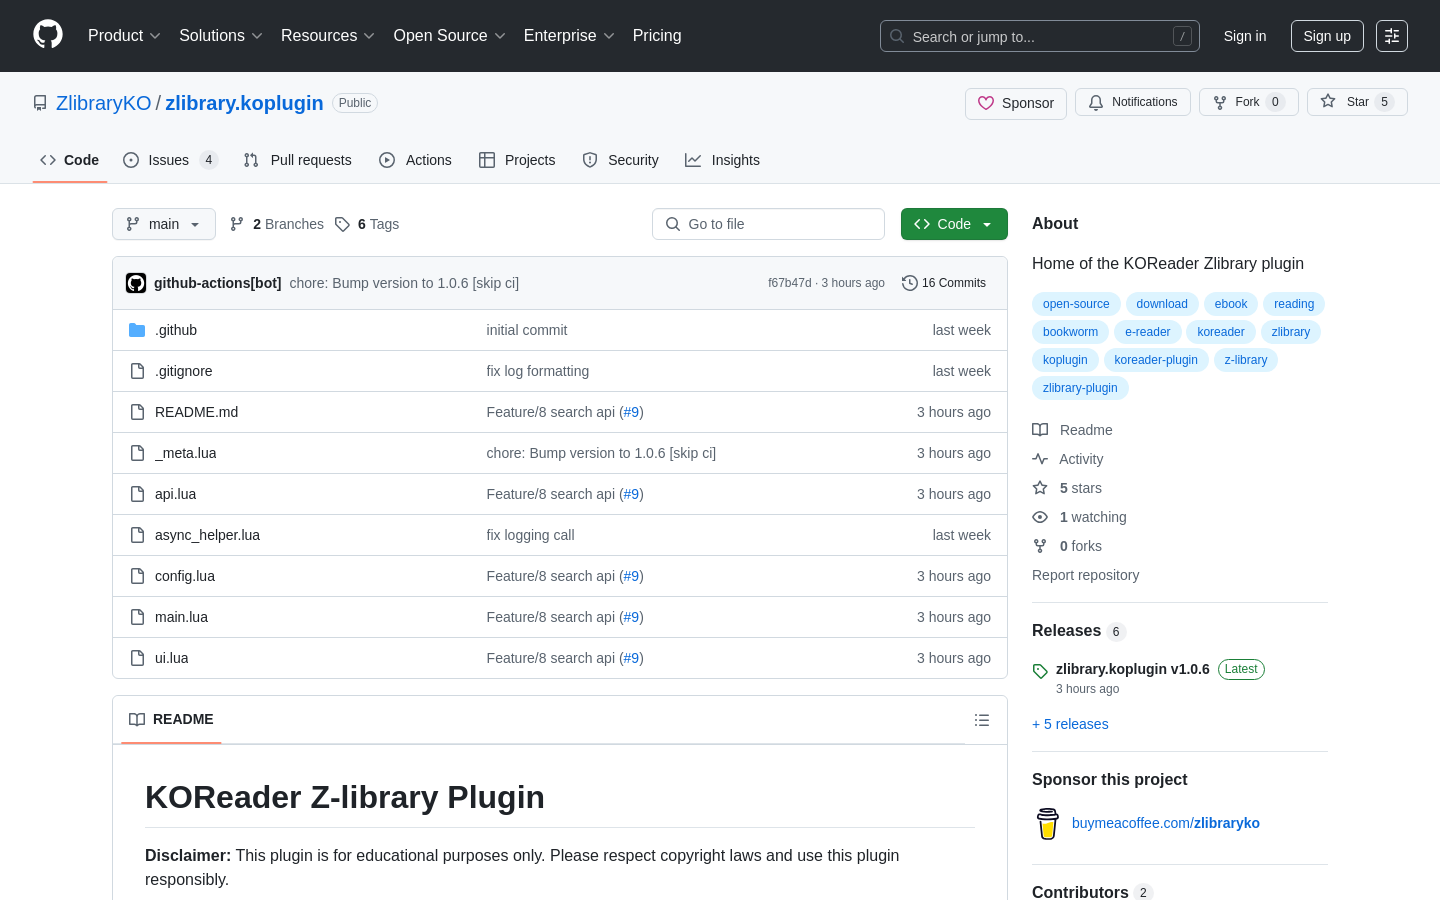View the 1 watching link
The image size is (1440, 900).
1080,517
